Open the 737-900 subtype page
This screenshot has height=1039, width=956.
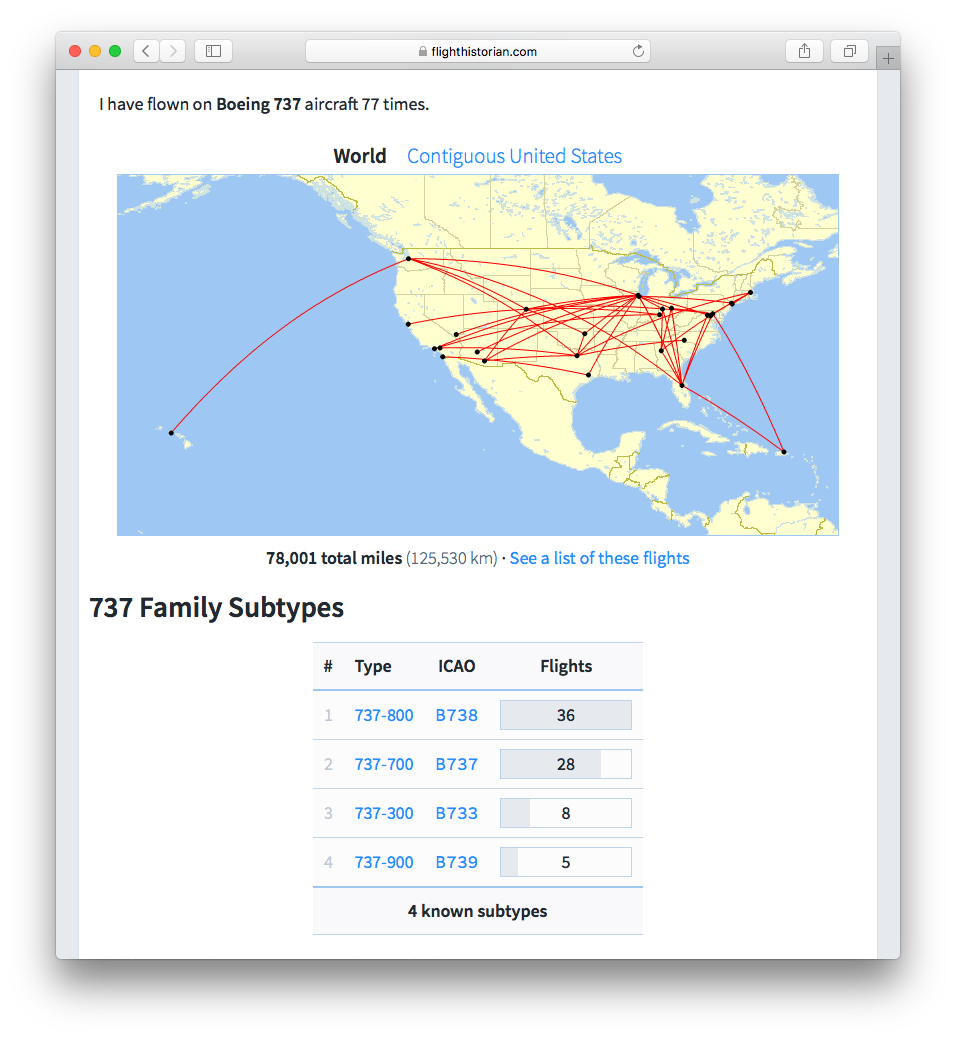coord(384,861)
